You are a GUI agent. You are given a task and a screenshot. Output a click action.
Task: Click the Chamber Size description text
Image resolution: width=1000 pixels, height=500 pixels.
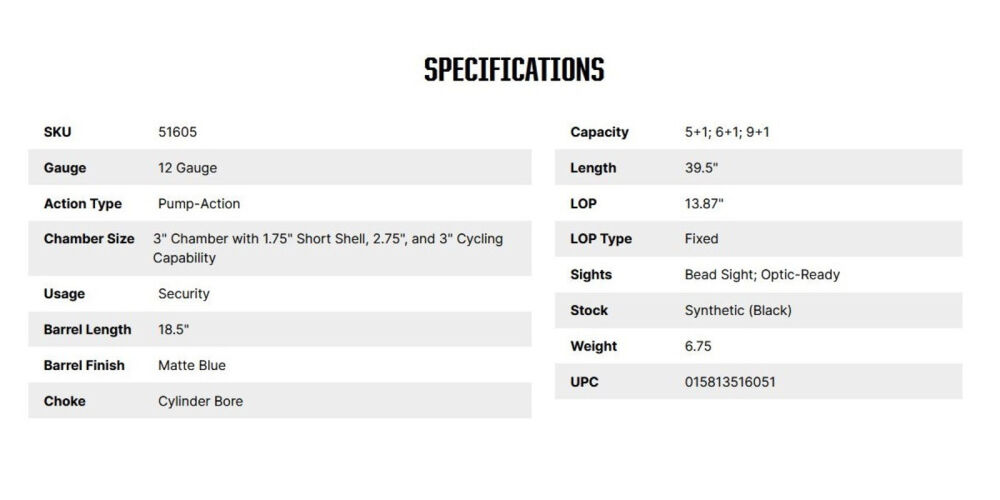[327, 248]
